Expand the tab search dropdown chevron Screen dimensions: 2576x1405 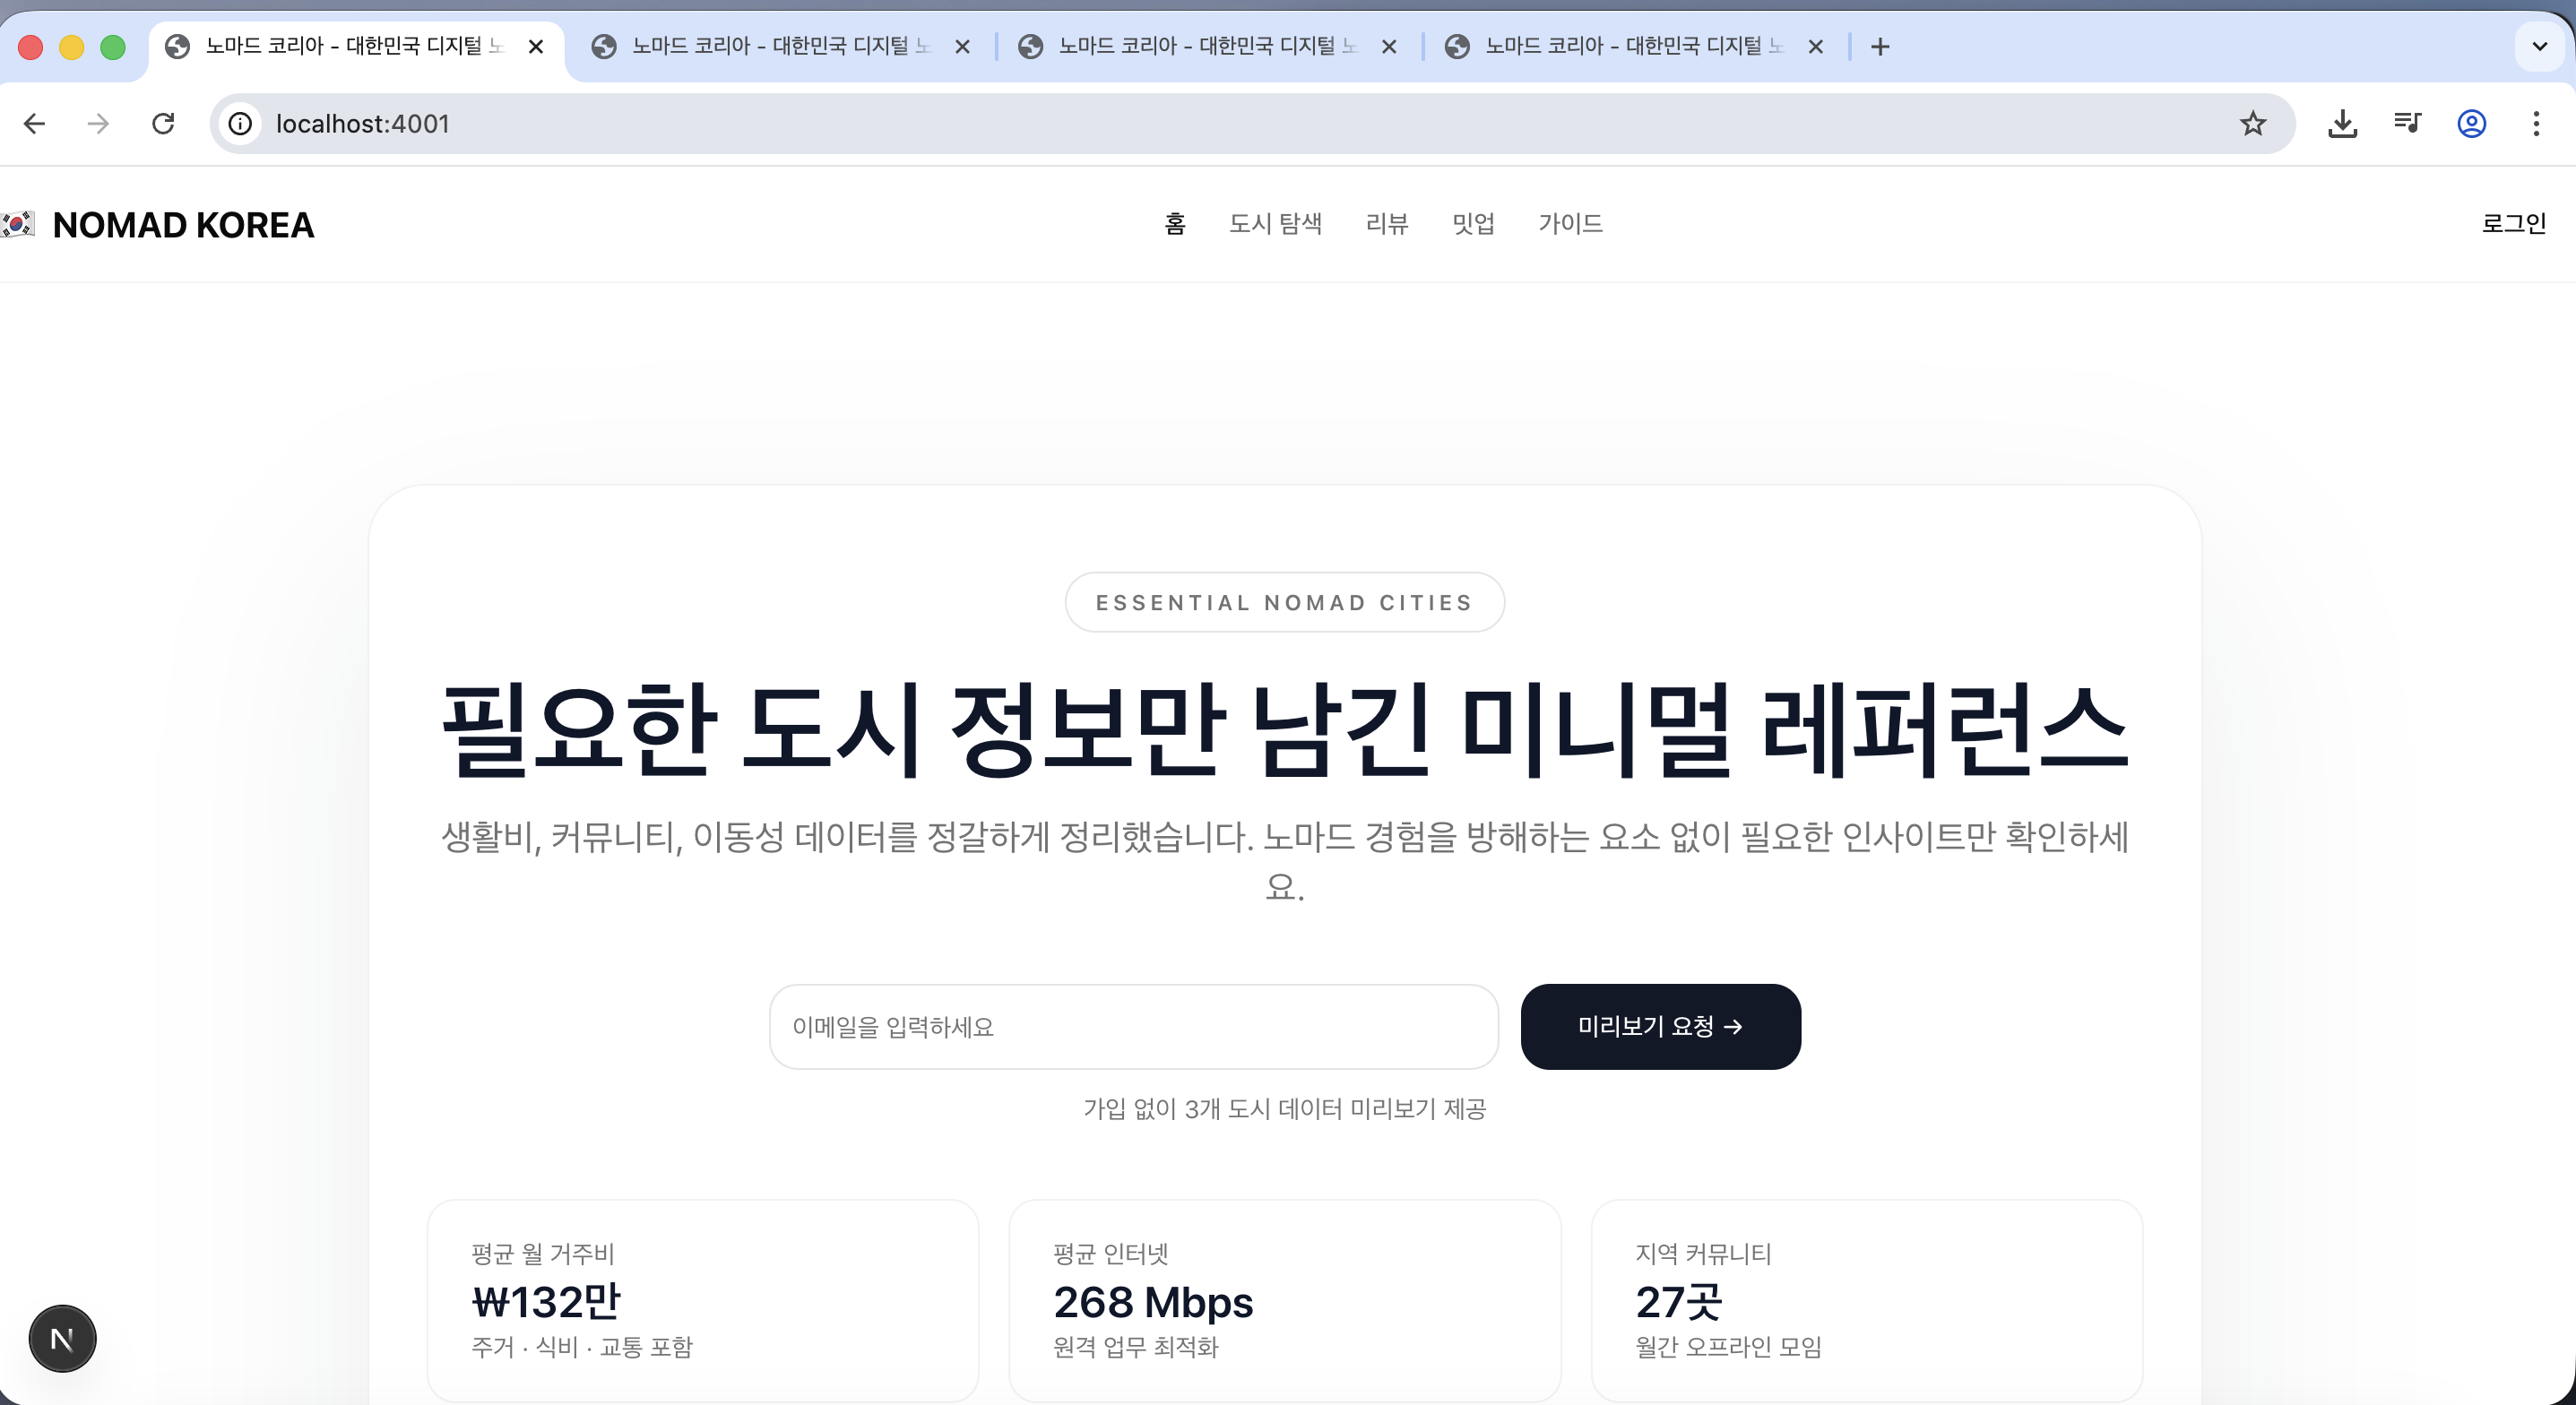[x=2539, y=47]
